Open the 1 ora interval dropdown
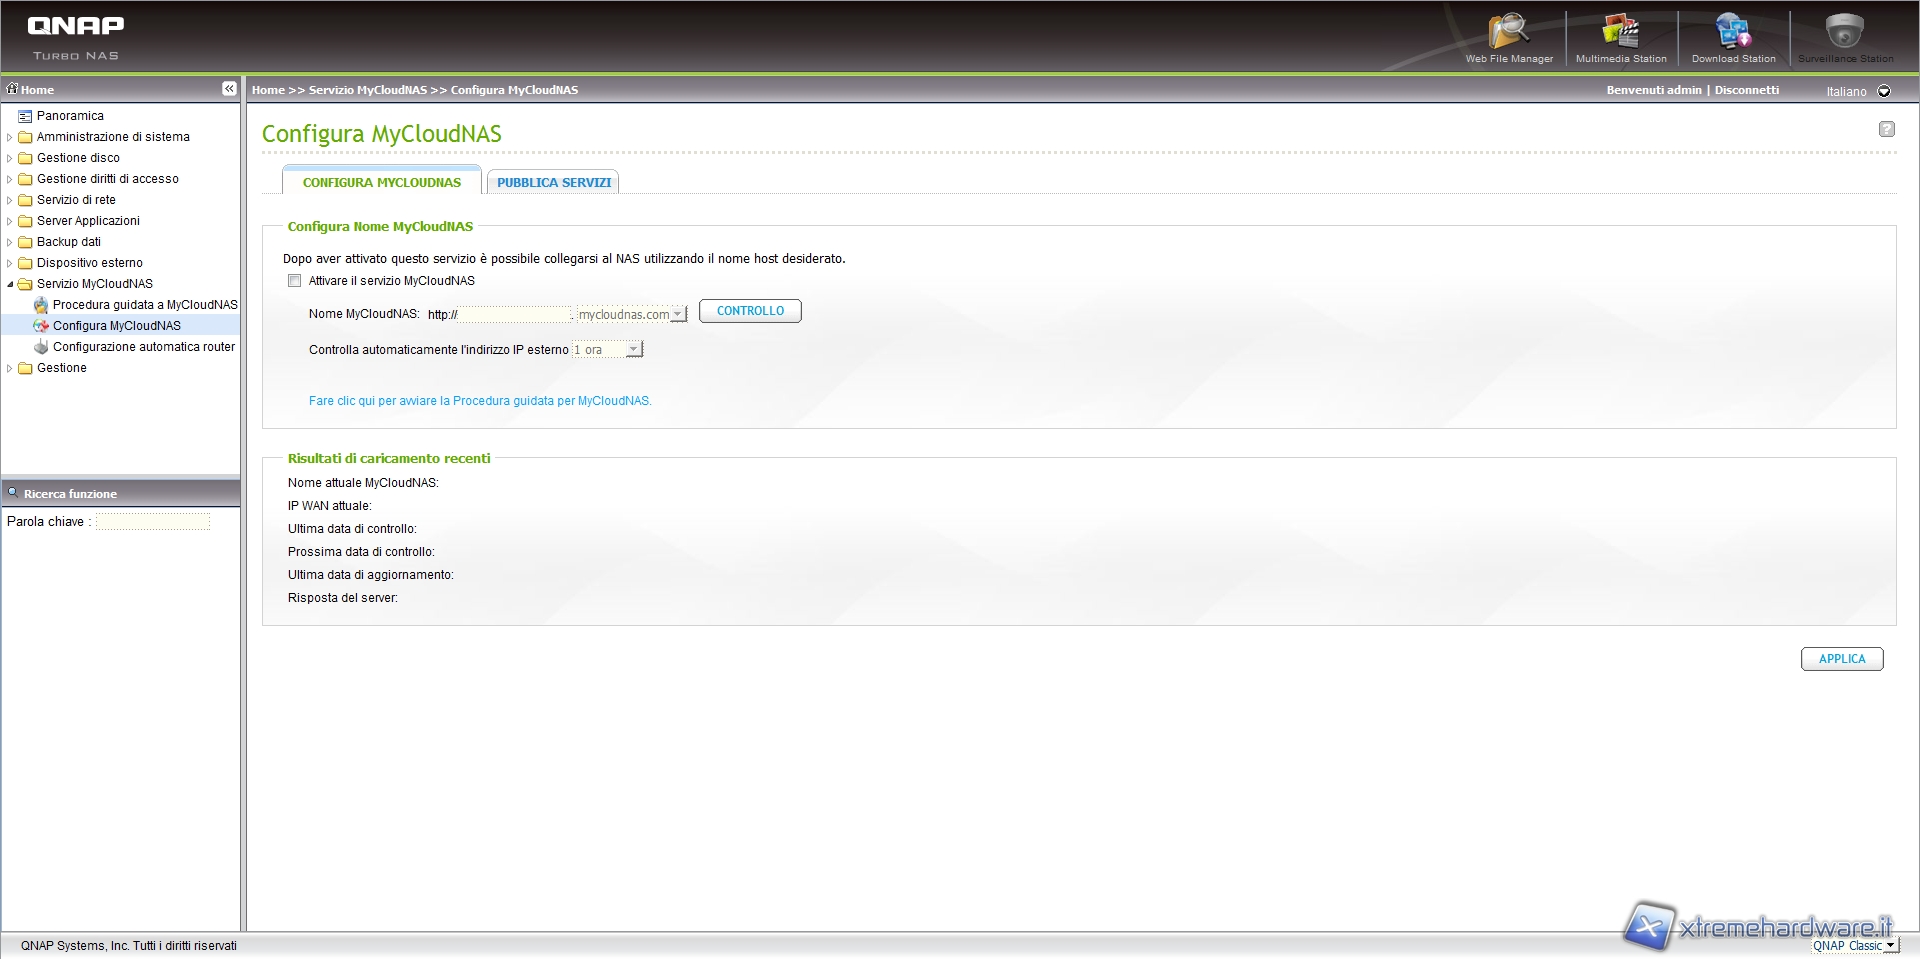 point(633,350)
